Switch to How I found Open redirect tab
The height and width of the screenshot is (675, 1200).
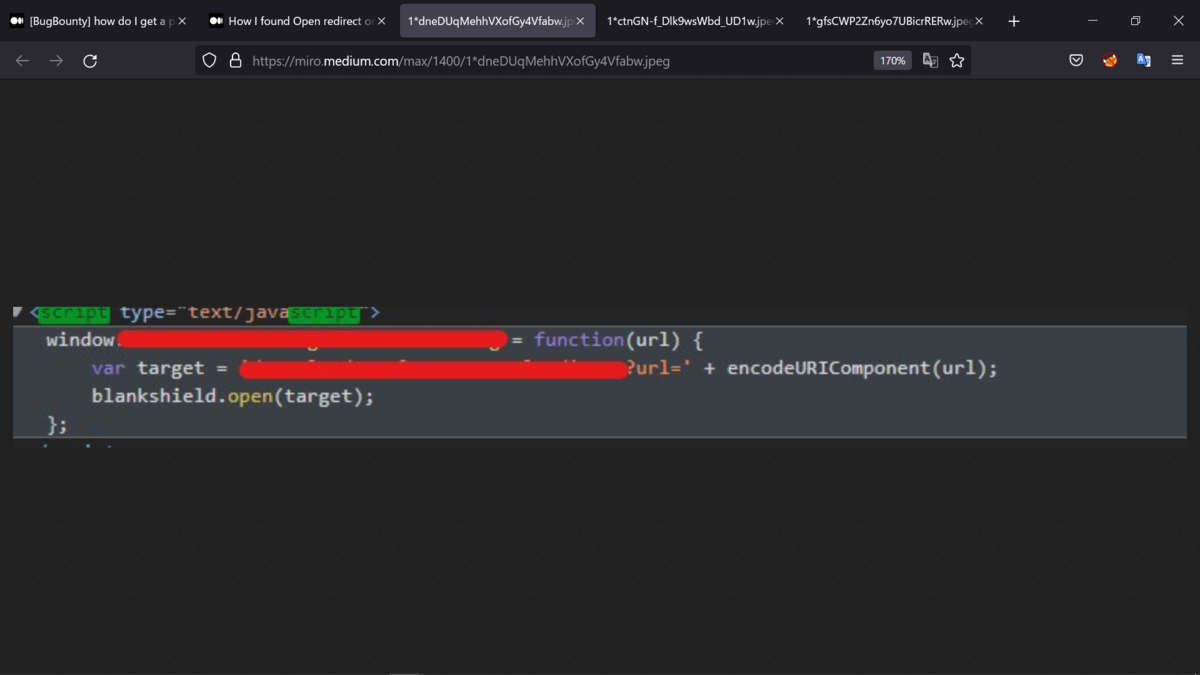click(297, 21)
